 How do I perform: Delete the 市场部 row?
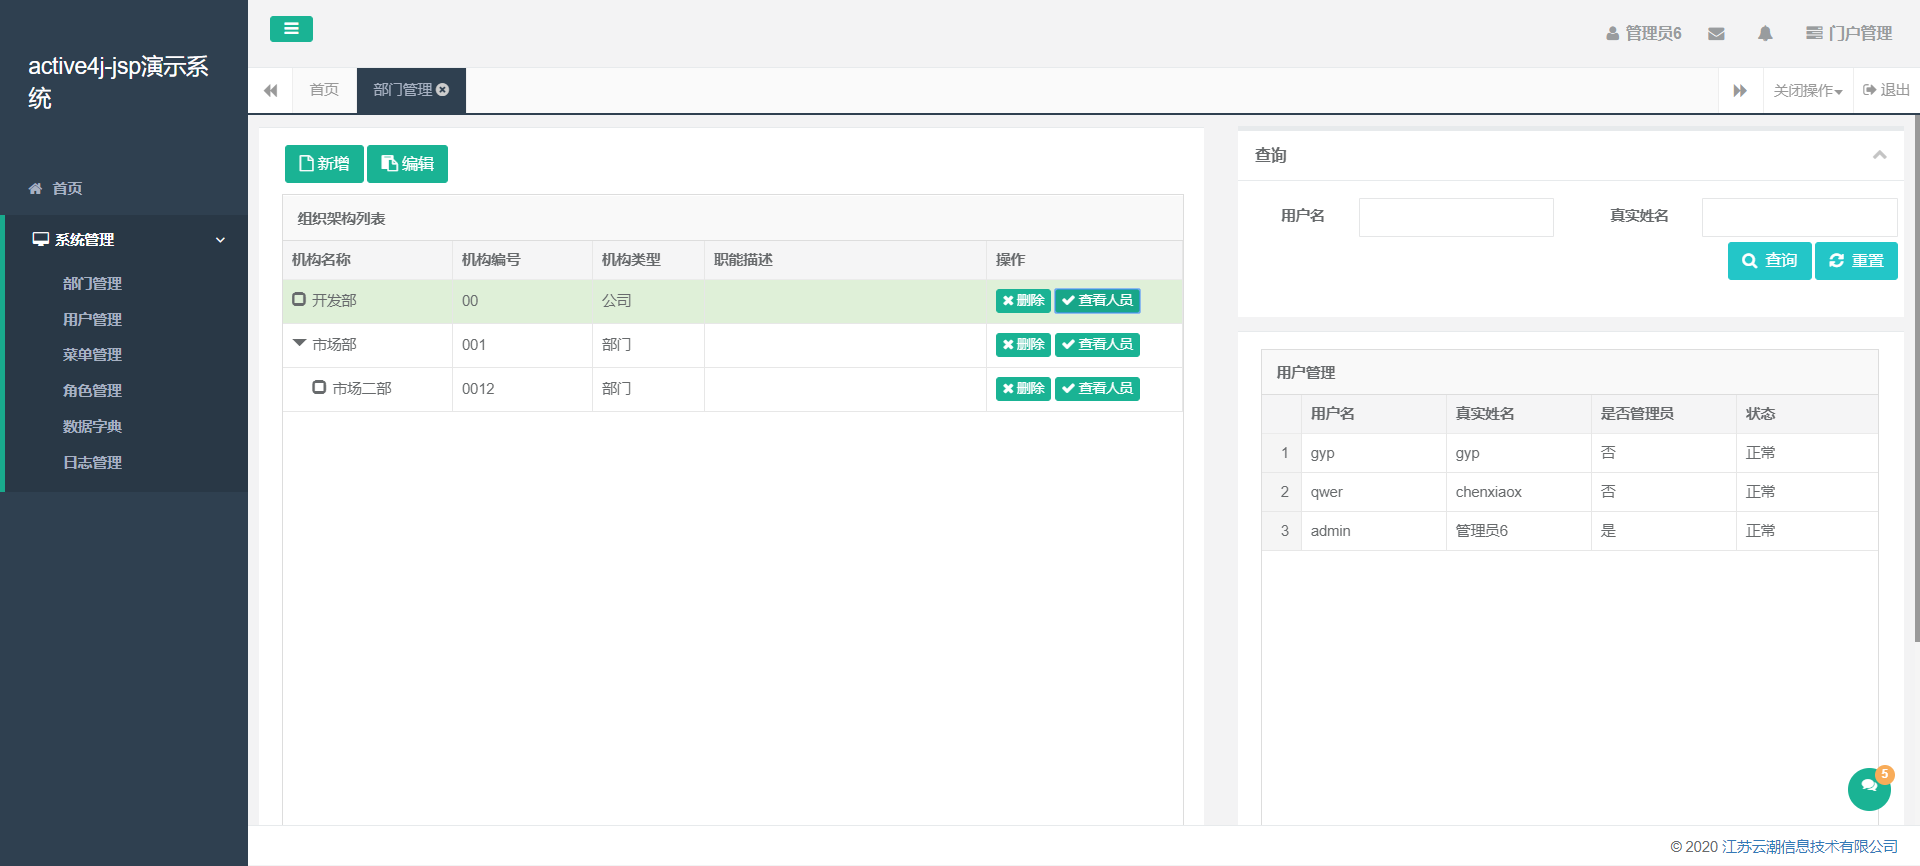point(1023,345)
